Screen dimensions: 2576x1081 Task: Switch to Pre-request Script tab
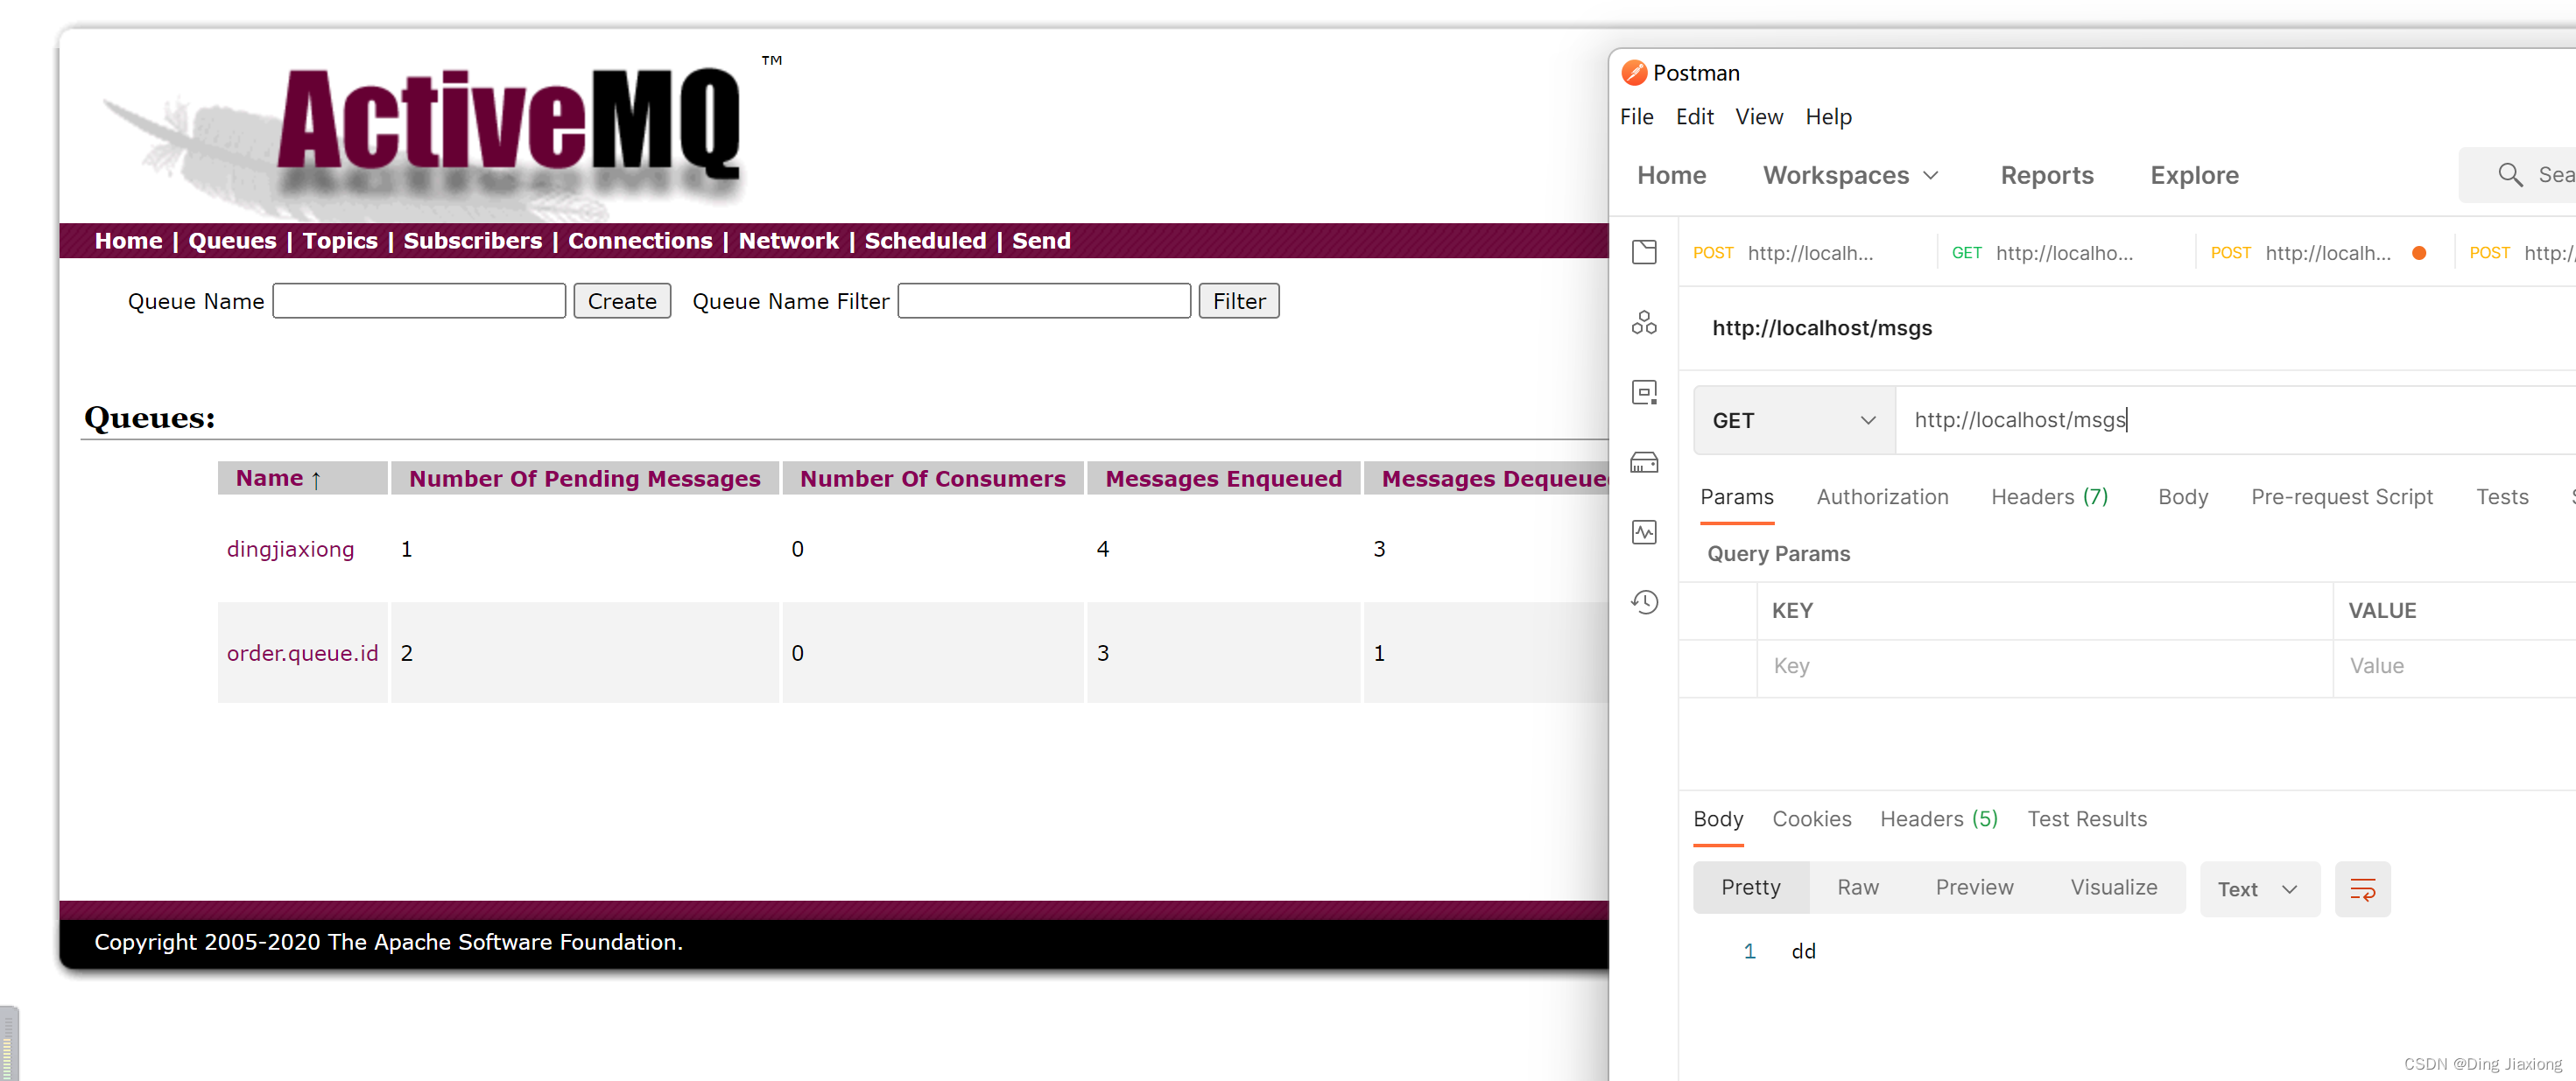[2341, 497]
